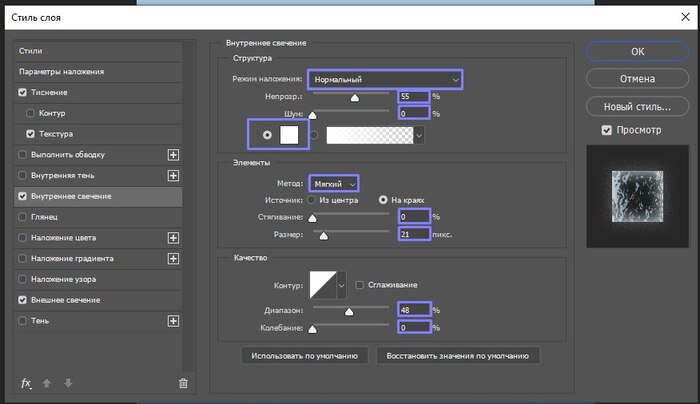Click the fx effects icon at bottom left
This screenshot has height=404, width=700.
(26, 383)
